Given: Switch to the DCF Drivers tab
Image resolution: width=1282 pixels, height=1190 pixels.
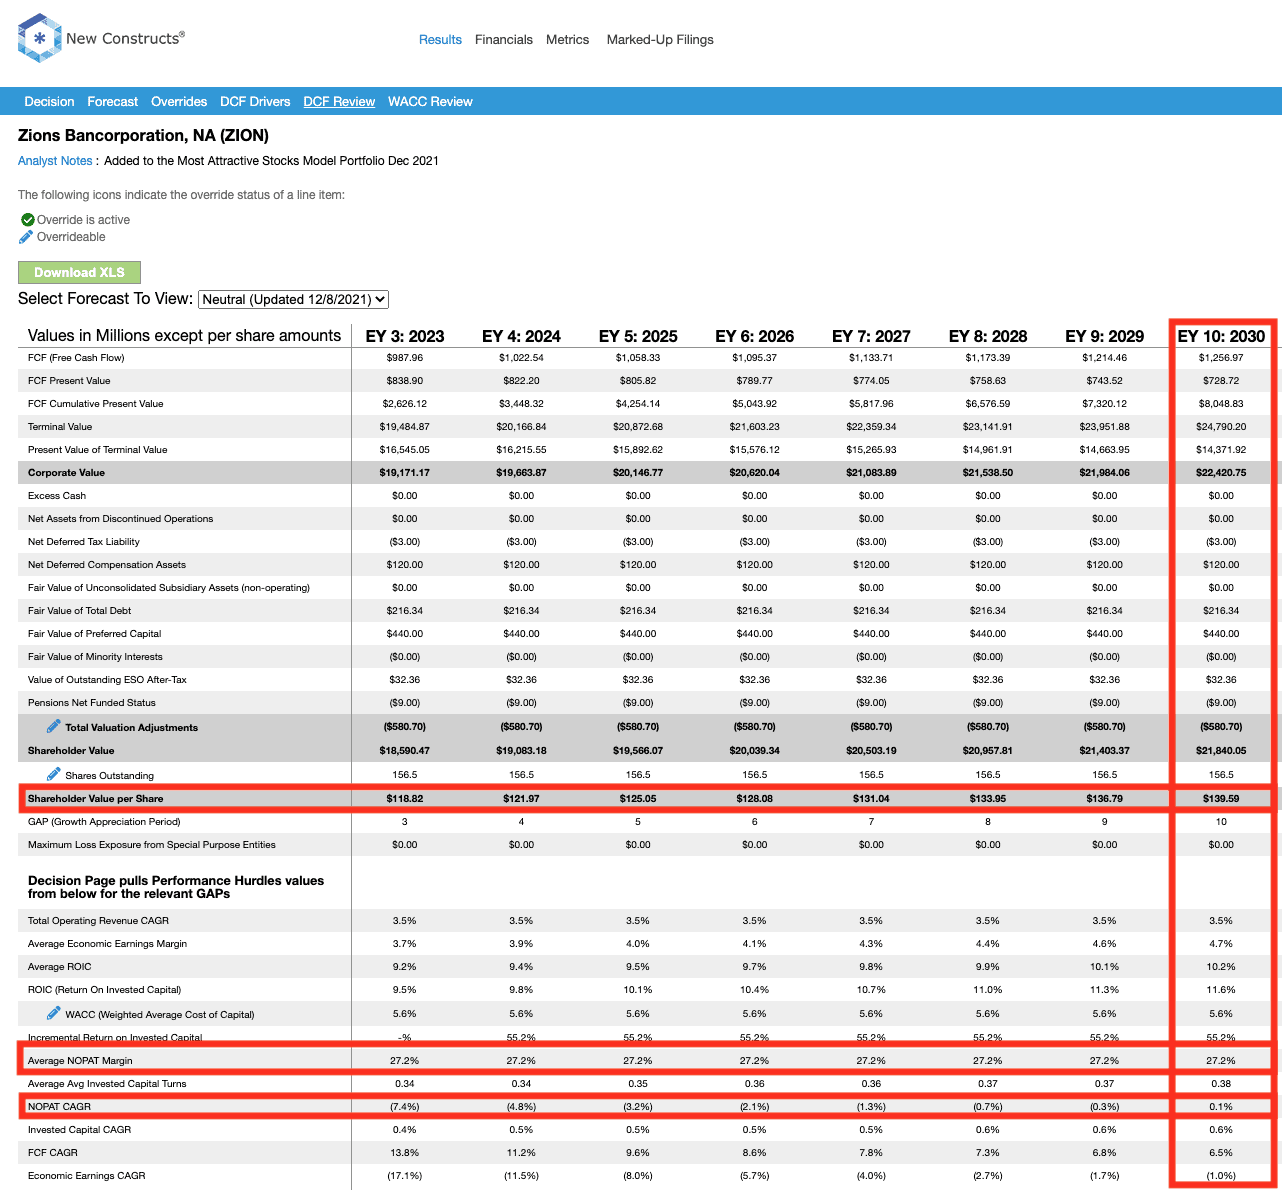Looking at the screenshot, I should click(255, 102).
